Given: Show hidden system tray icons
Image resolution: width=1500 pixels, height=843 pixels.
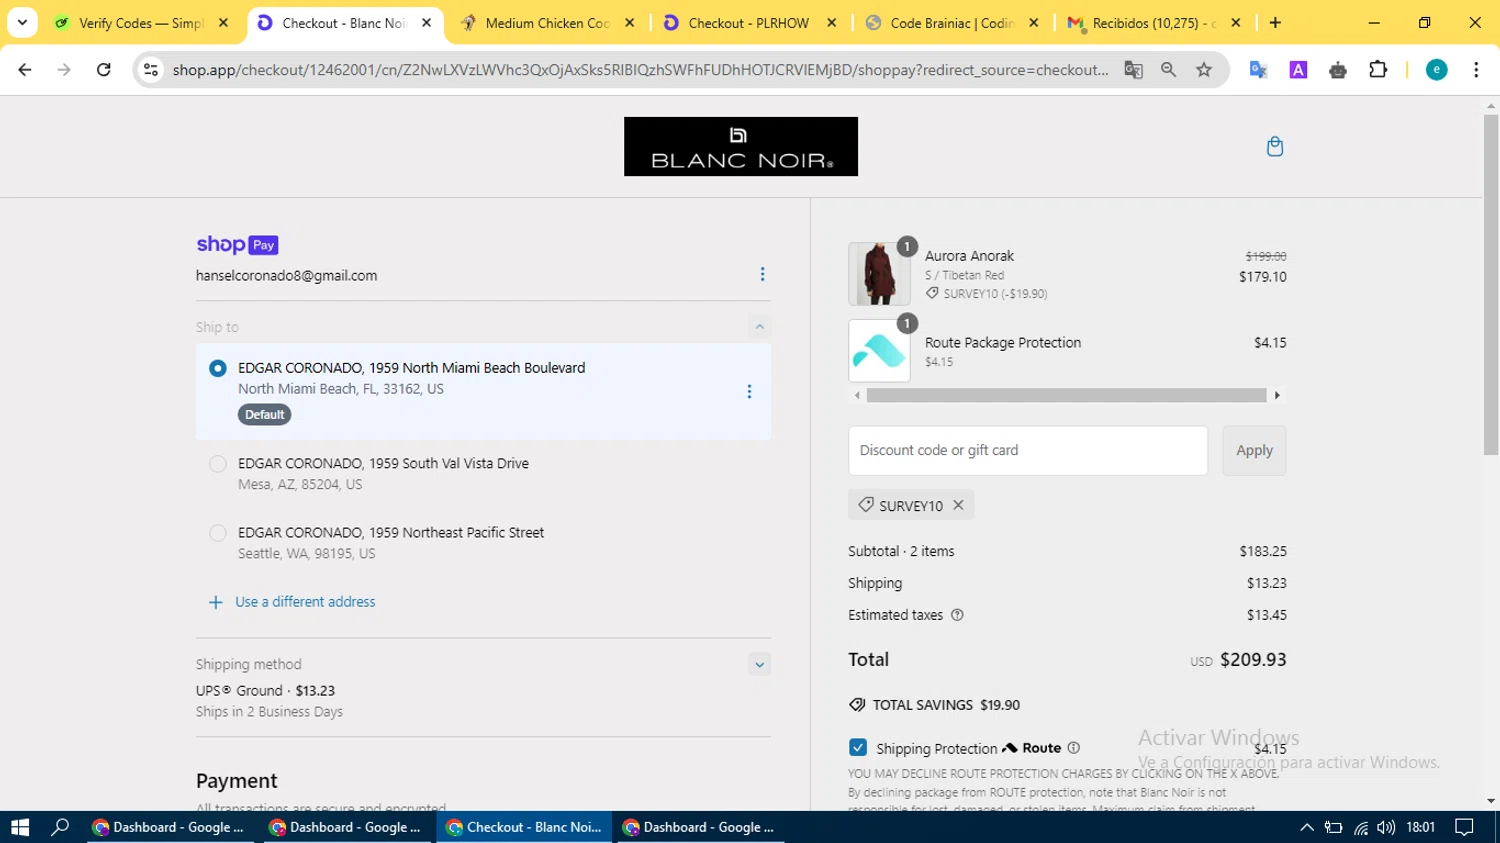Looking at the screenshot, I should pyautogui.click(x=1306, y=827).
